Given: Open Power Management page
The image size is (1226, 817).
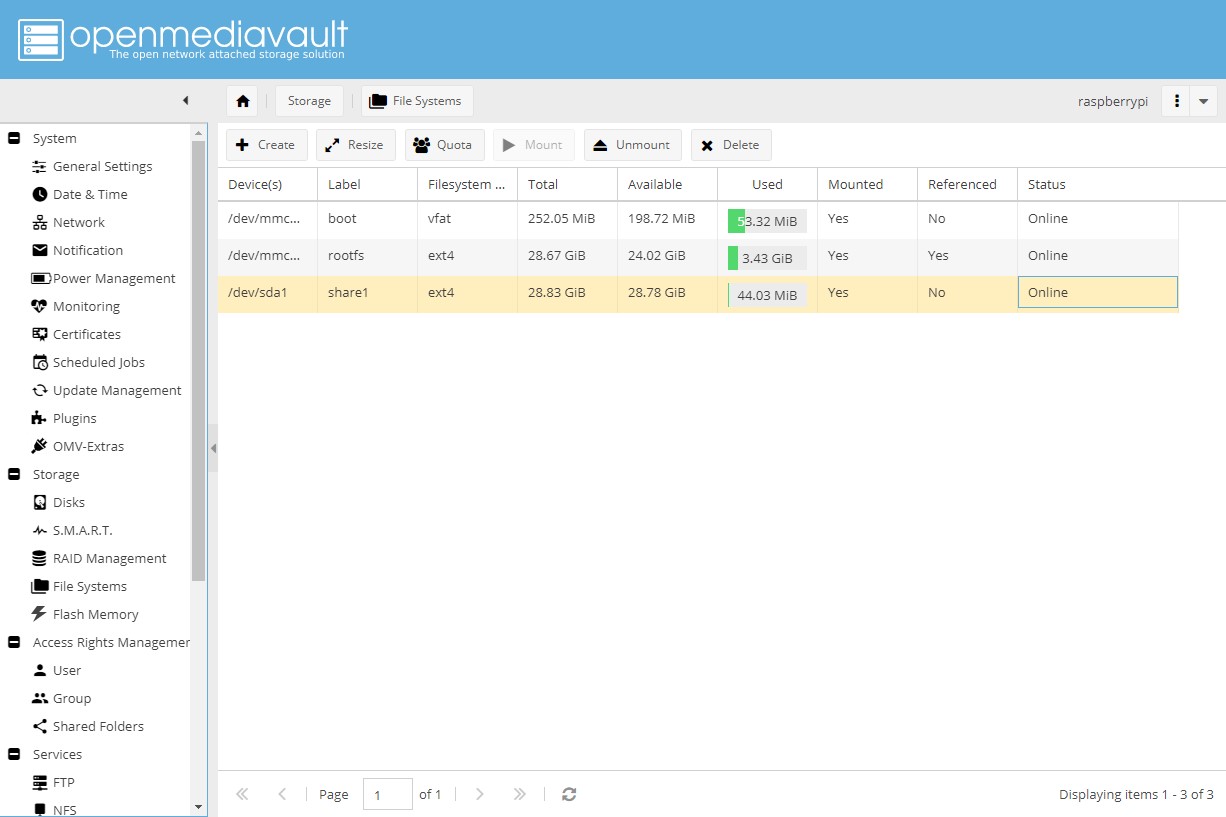Looking at the screenshot, I should (x=114, y=279).
